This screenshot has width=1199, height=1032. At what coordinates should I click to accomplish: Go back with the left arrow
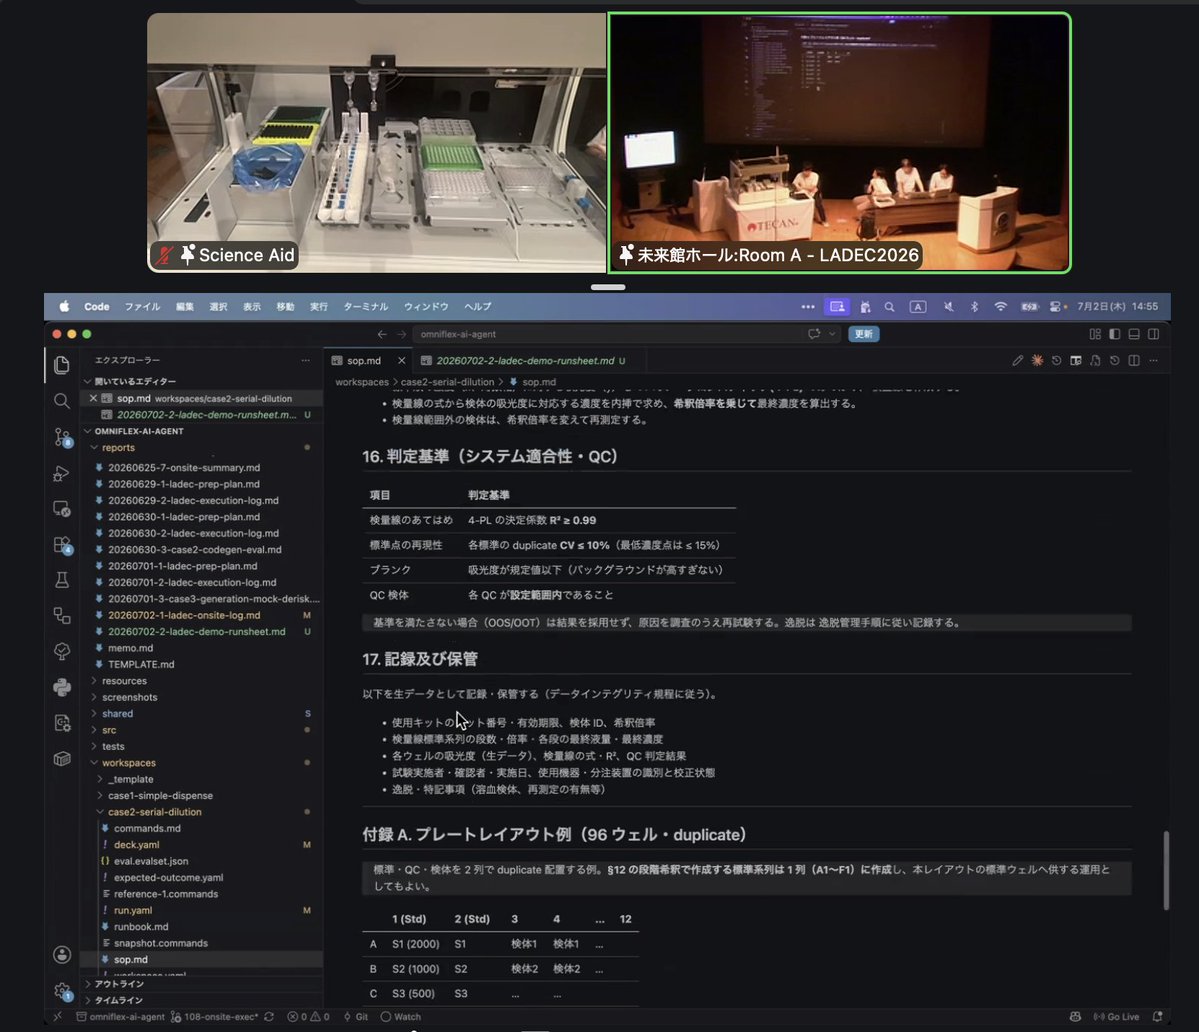point(382,334)
